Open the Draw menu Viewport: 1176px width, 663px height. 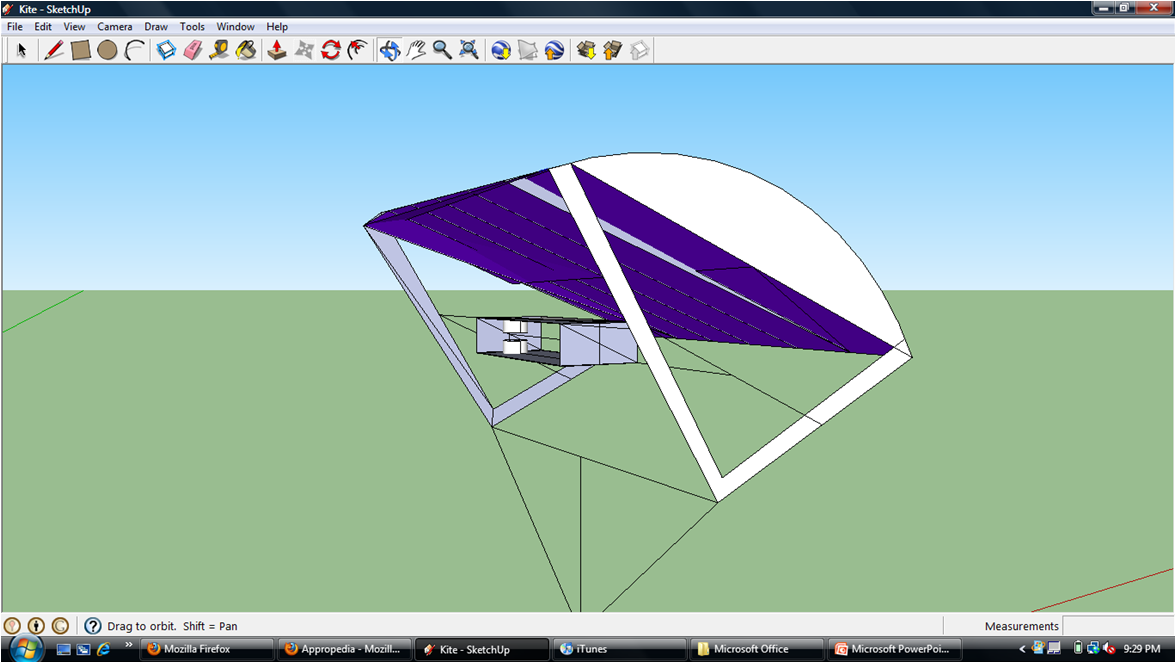click(x=156, y=27)
